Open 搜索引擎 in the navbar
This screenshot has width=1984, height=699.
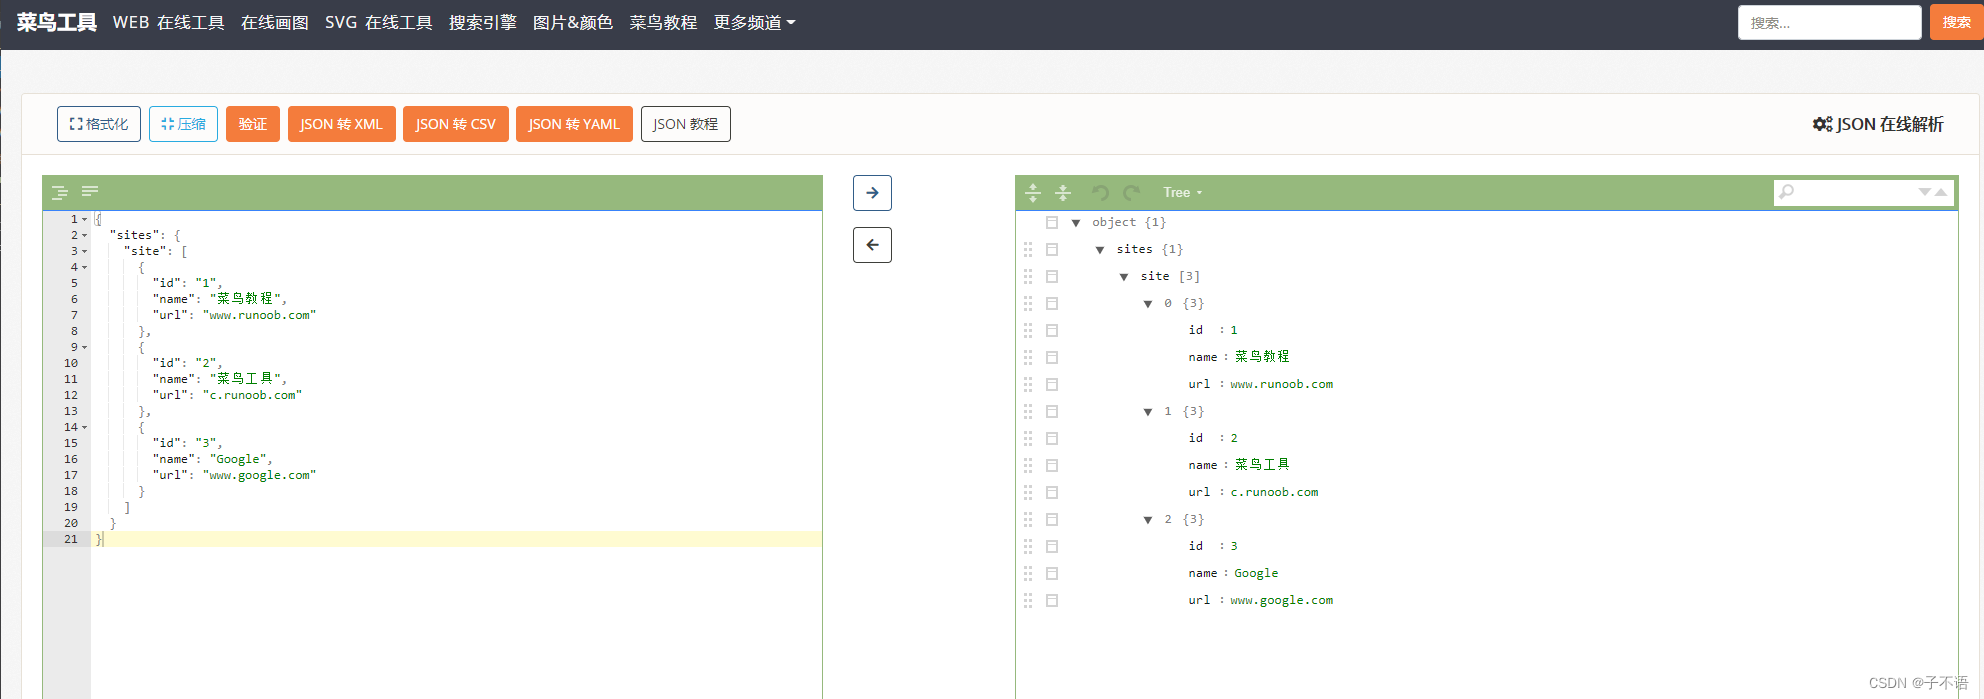(483, 23)
